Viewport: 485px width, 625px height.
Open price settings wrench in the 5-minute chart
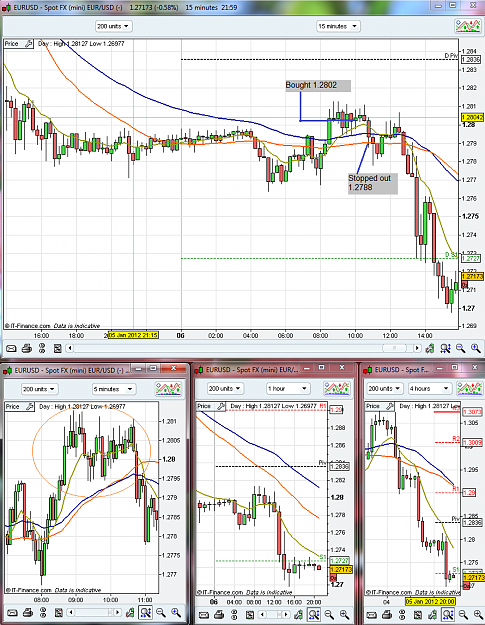point(29,407)
